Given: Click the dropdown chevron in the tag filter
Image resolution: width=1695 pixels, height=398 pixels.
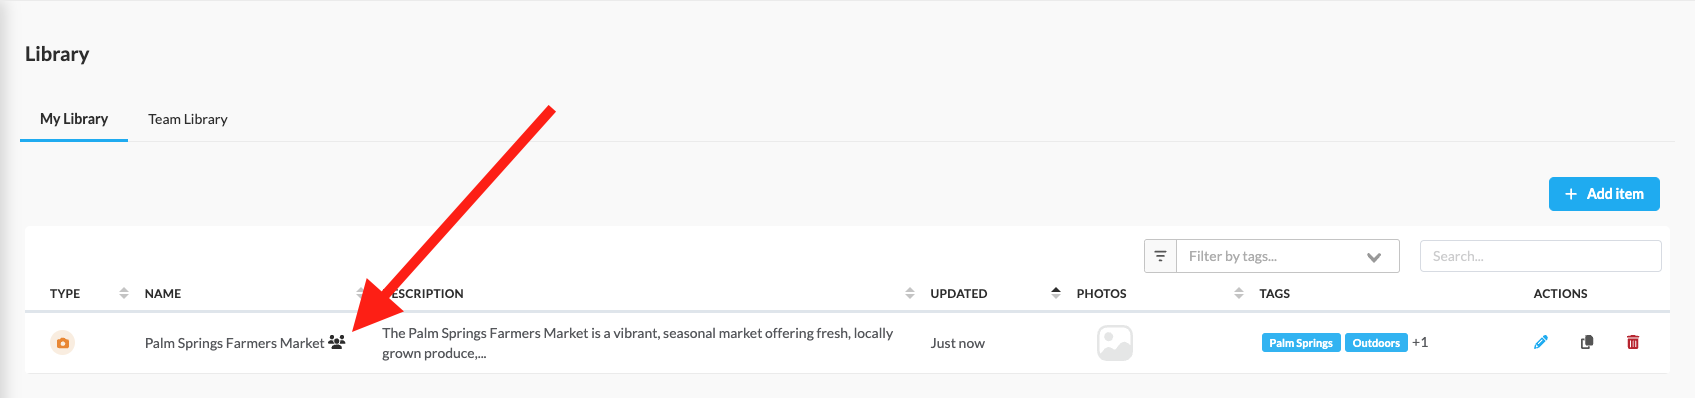Looking at the screenshot, I should 1374,257.
